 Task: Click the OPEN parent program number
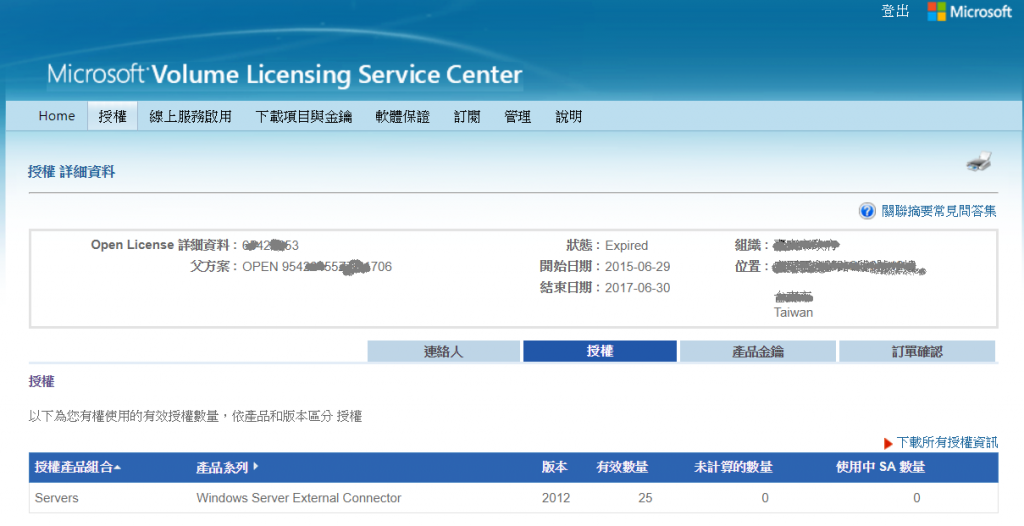coord(317,267)
